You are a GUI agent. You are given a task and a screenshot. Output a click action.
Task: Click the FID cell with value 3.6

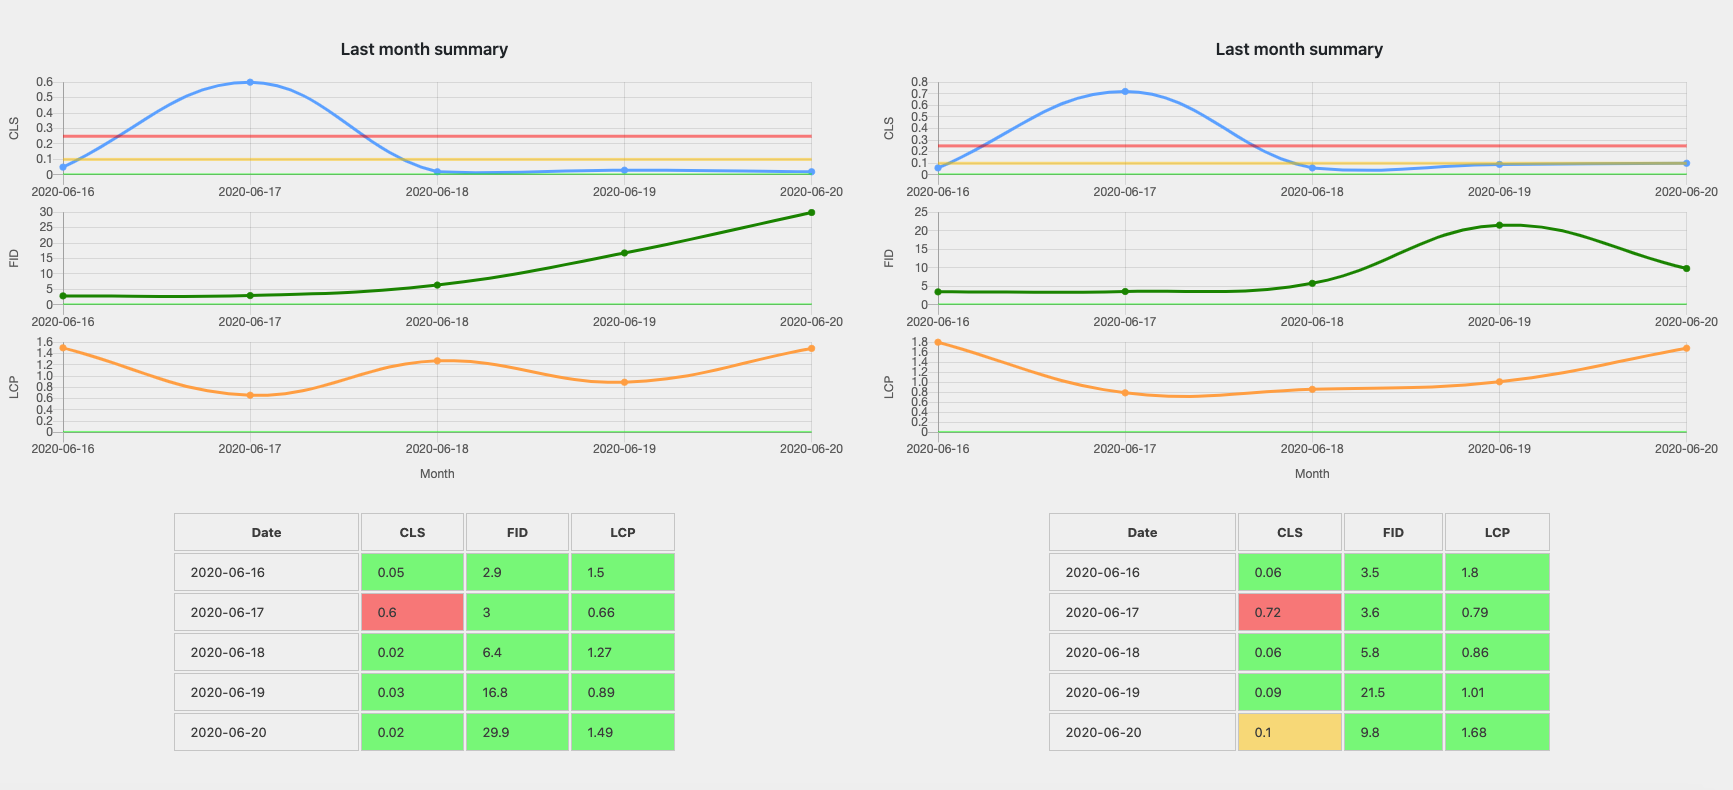[1393, 612]
